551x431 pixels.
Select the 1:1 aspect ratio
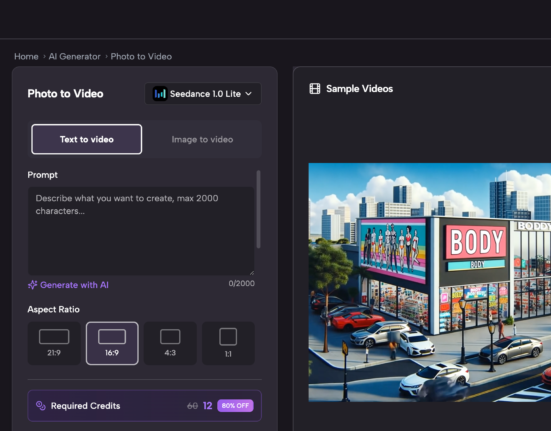point(228,343)
